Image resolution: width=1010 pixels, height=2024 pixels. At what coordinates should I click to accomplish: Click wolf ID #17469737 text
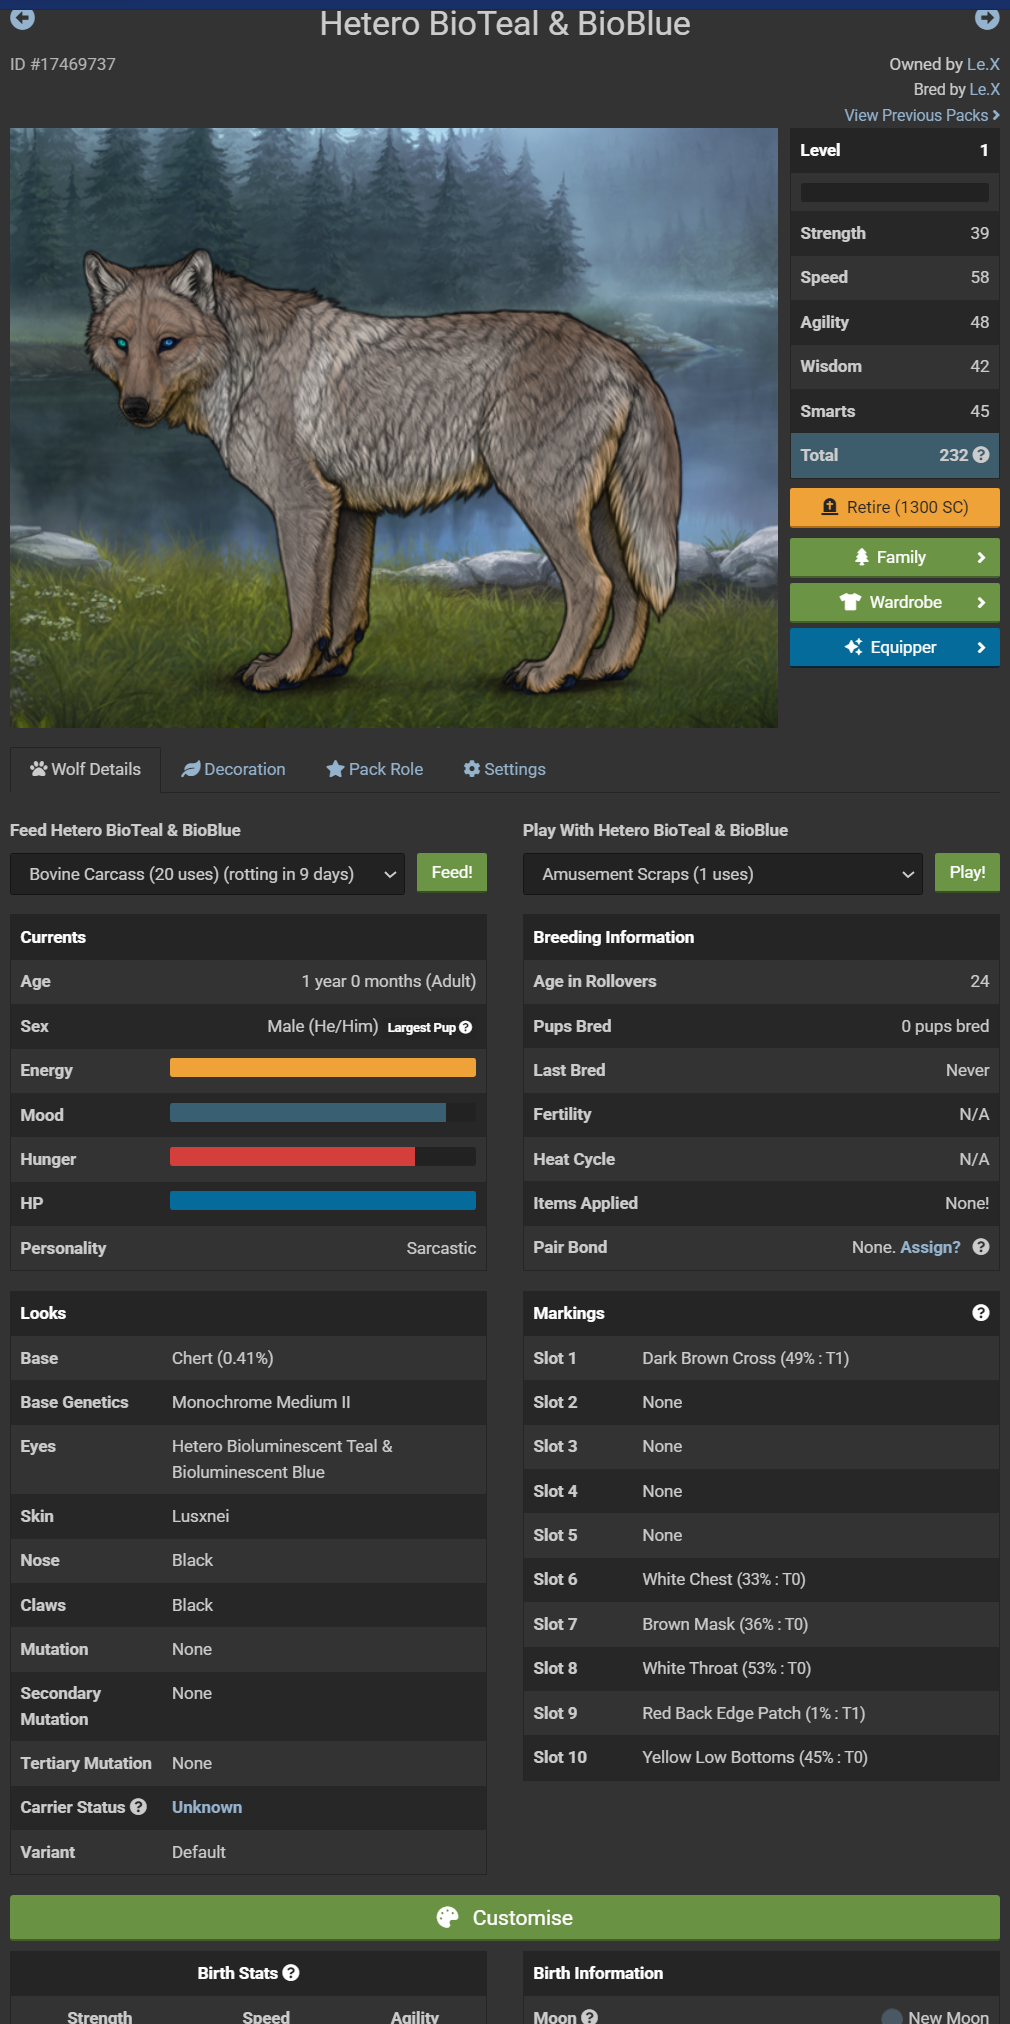tap(63, 64)
